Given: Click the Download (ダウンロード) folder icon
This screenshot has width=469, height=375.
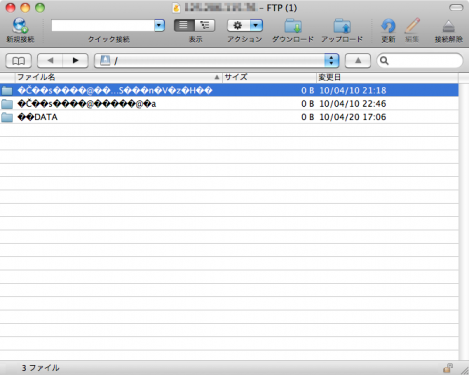Looking at the screenshot, I should point(293,26).
